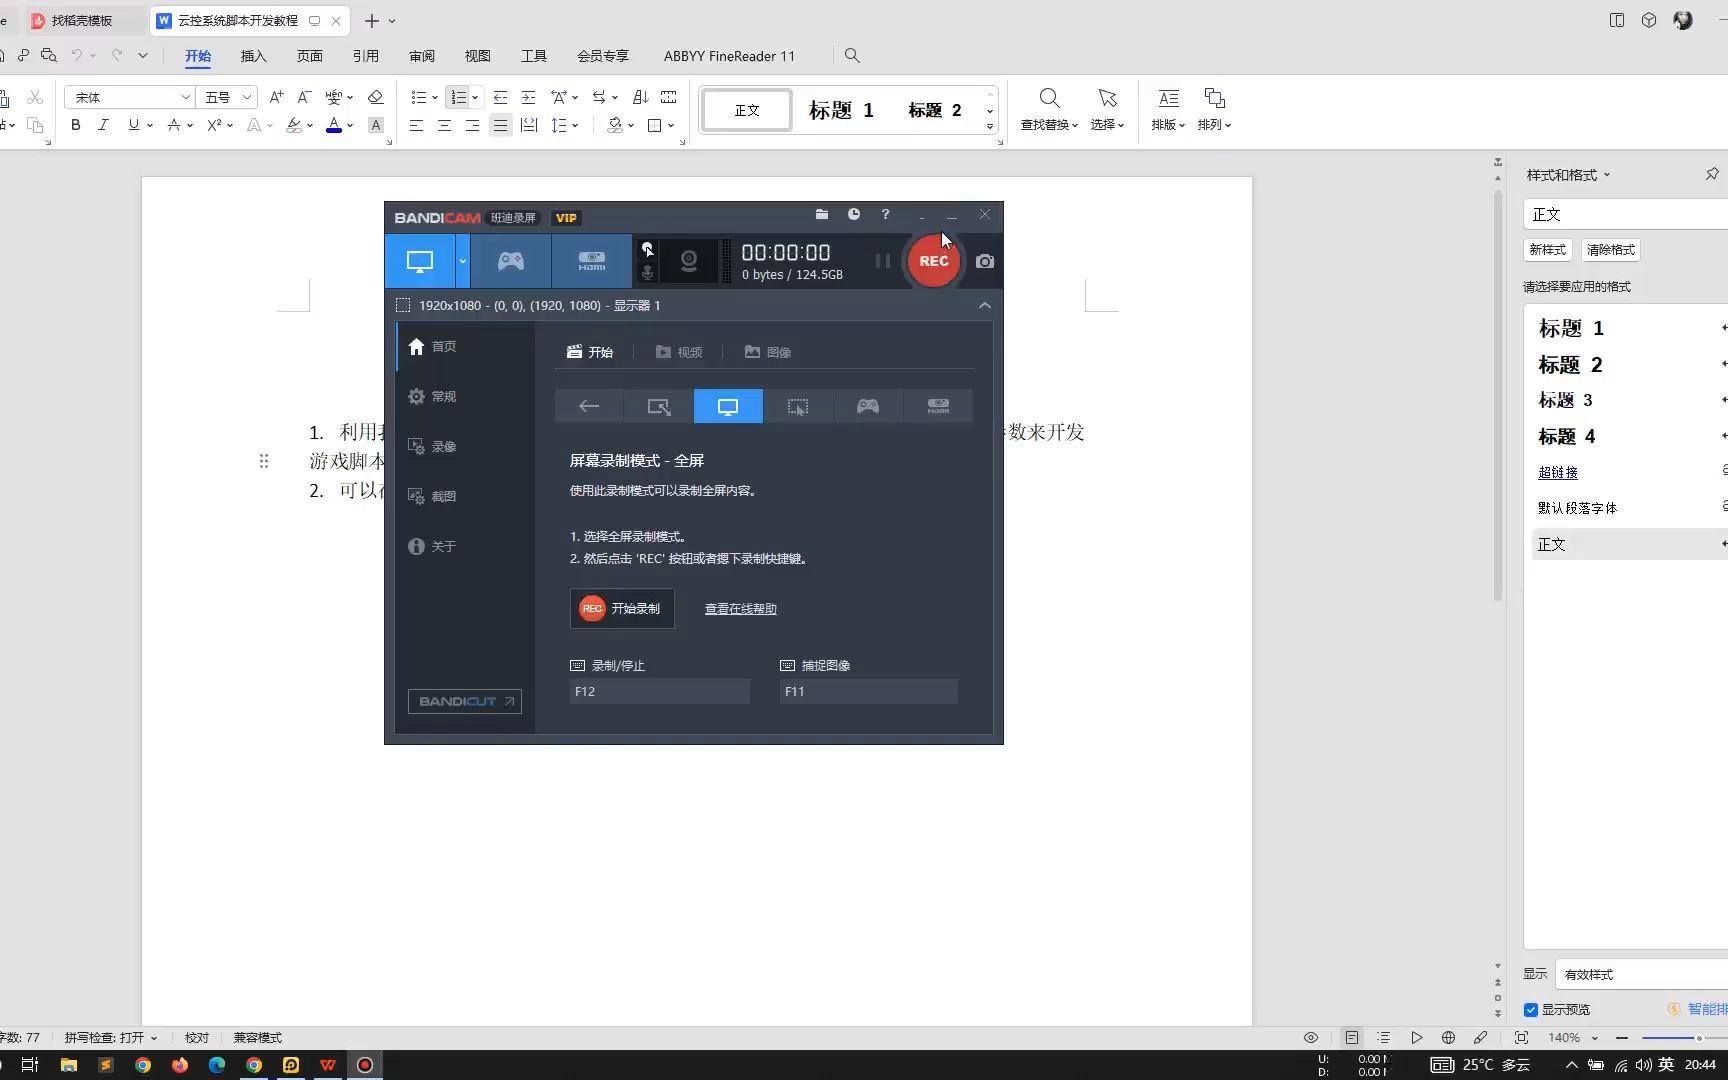Select the HDMI device recording mode

pyautogui.click(x=592, y=261)
